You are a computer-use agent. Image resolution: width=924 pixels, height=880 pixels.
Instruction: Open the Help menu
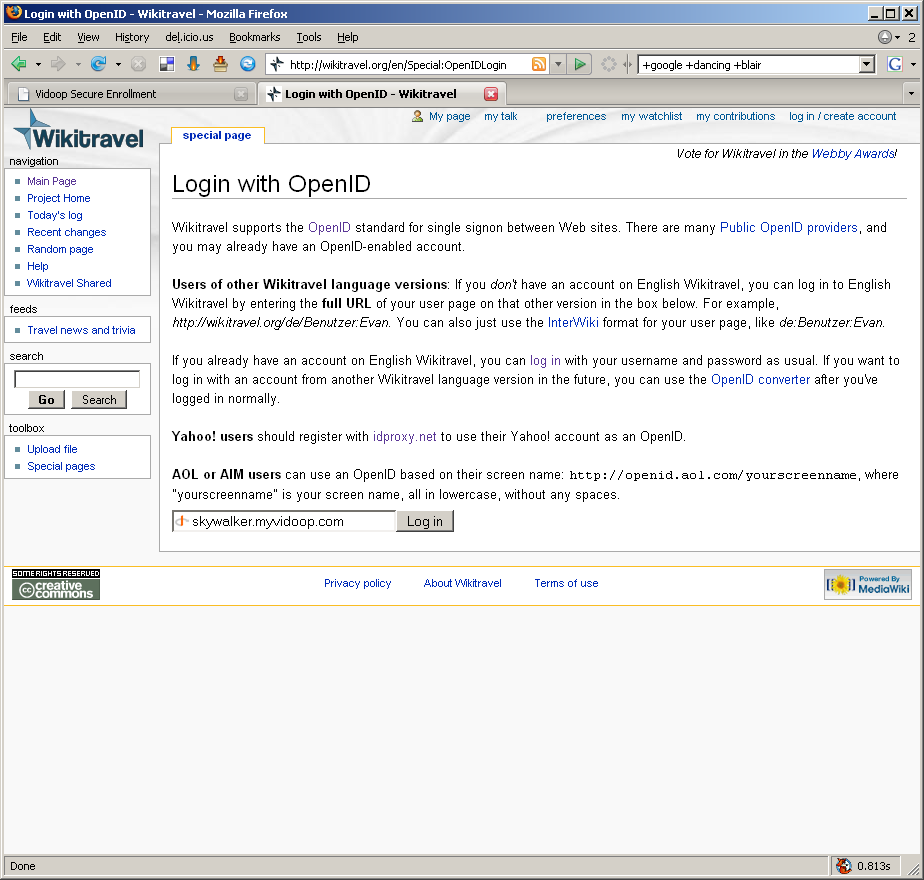[348, 37]
